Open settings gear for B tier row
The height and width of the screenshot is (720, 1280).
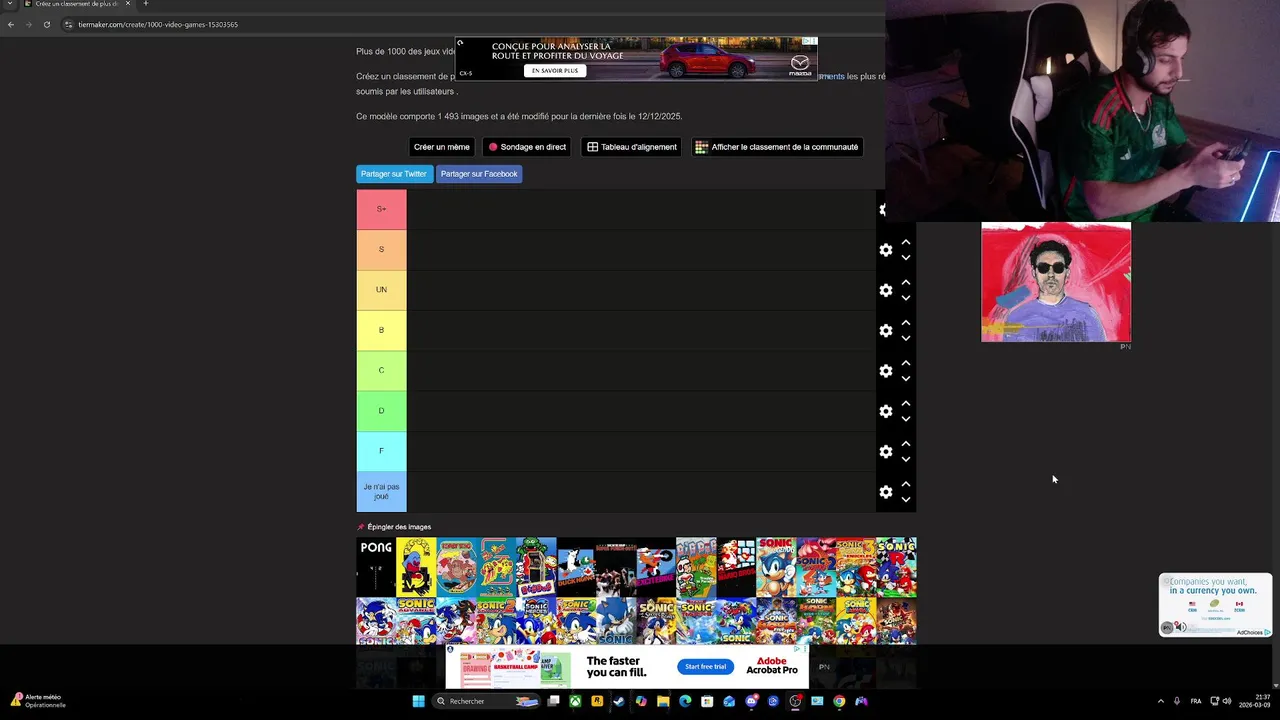coord(886,330)
